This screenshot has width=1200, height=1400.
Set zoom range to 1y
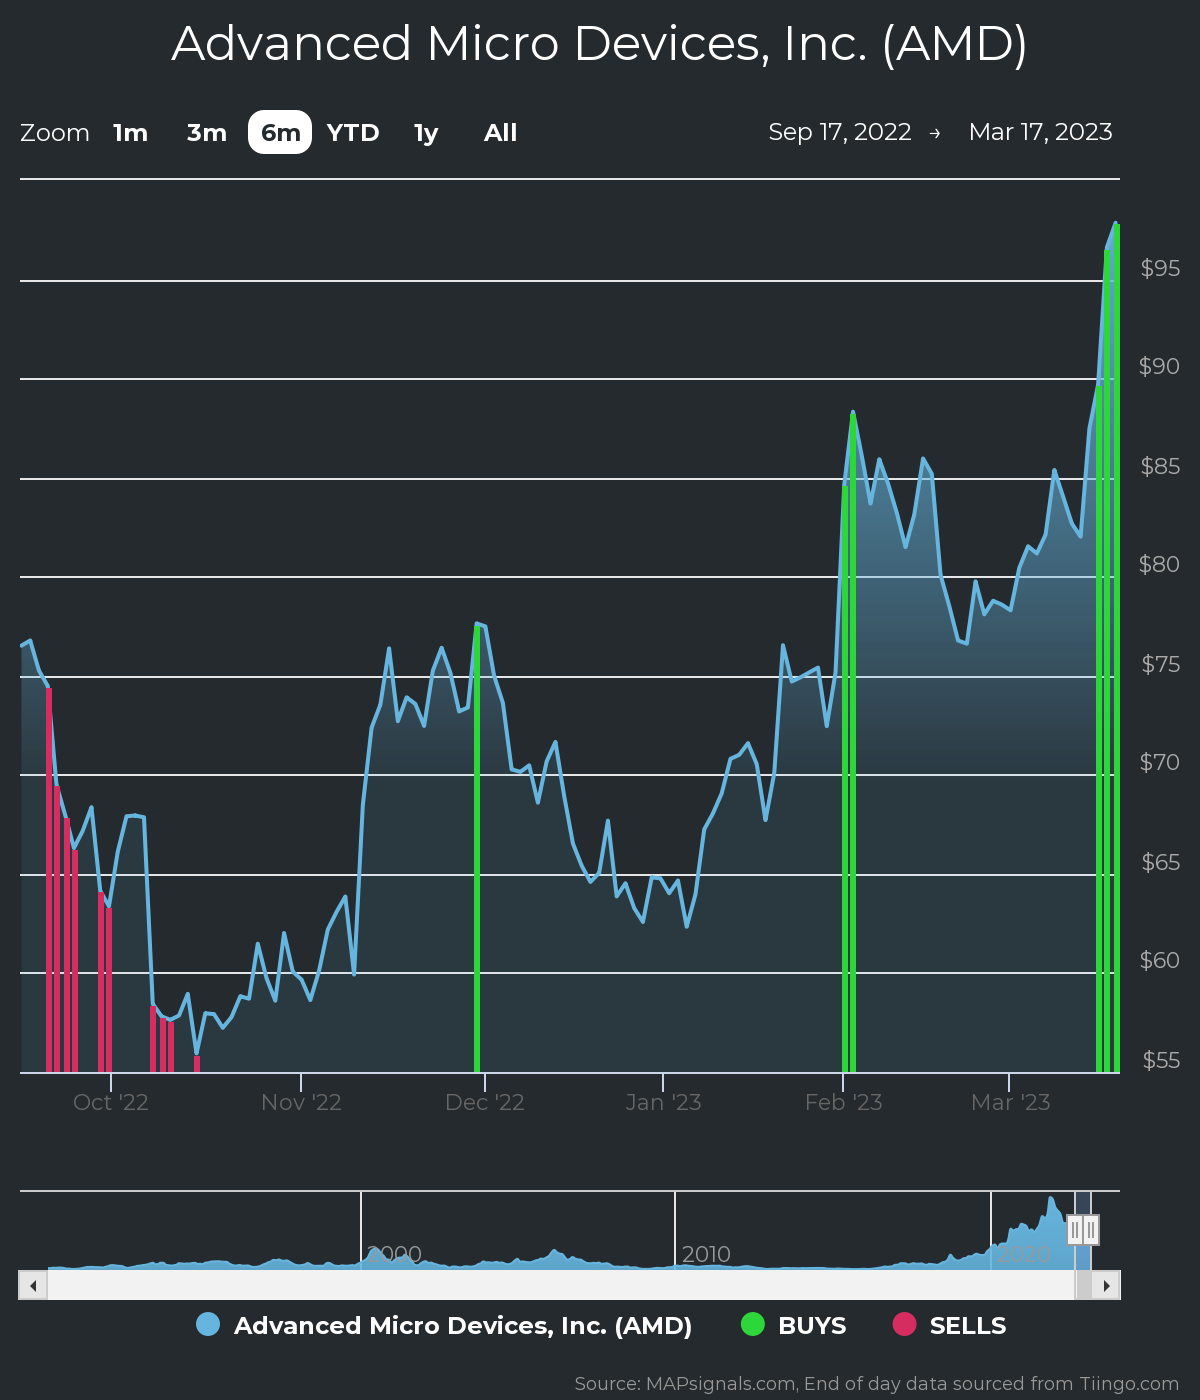point(426,133)
